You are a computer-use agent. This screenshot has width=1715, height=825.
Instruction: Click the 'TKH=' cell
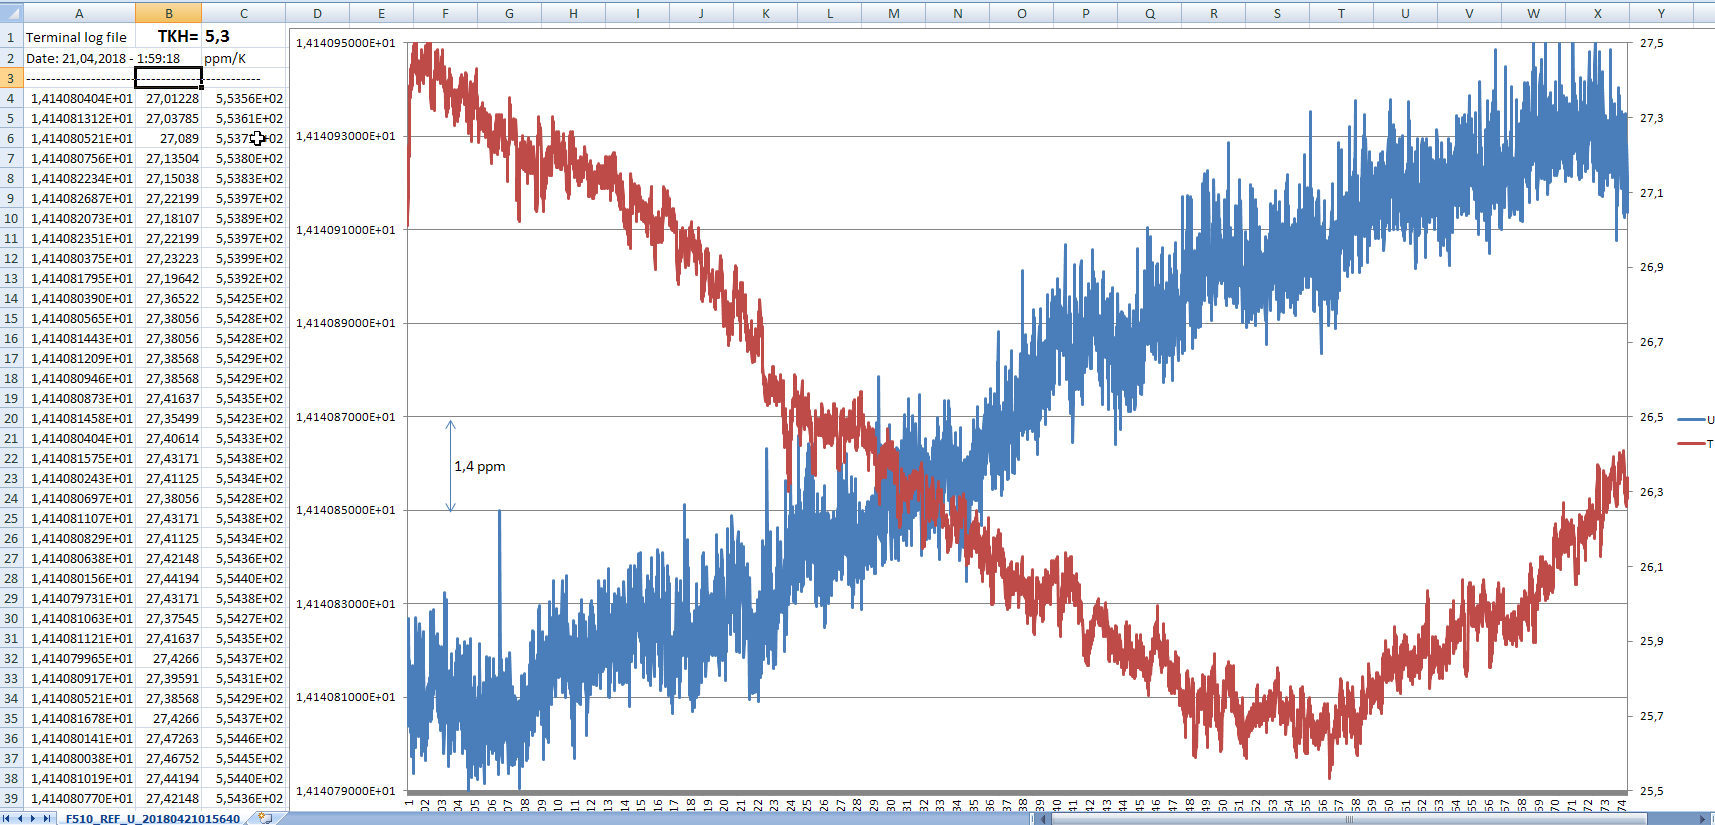pos(169,37)
